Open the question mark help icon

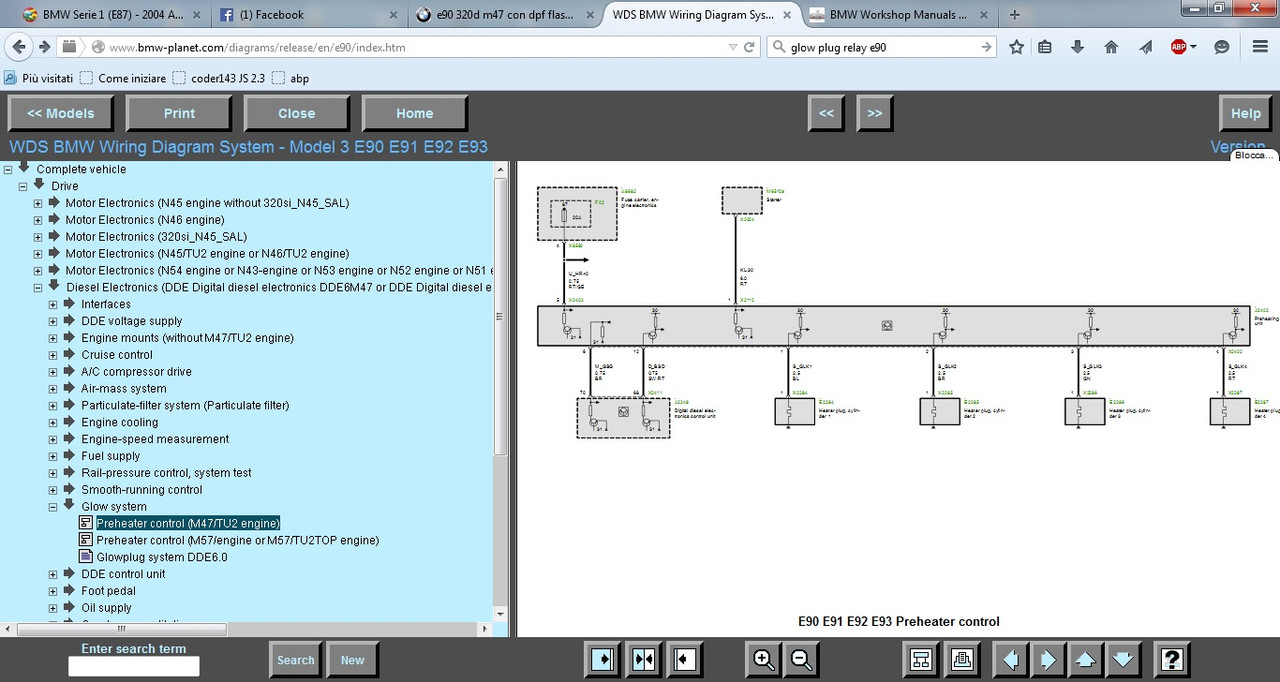coord(1172,660)
